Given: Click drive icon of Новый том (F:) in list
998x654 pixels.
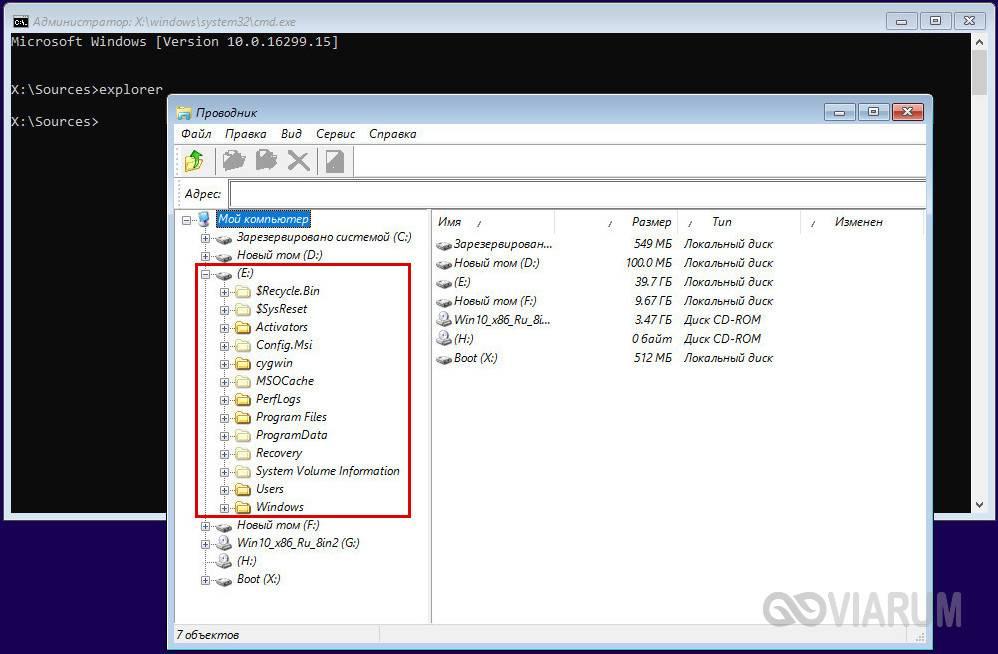Looking at the screenshot, I should [444, 302].
